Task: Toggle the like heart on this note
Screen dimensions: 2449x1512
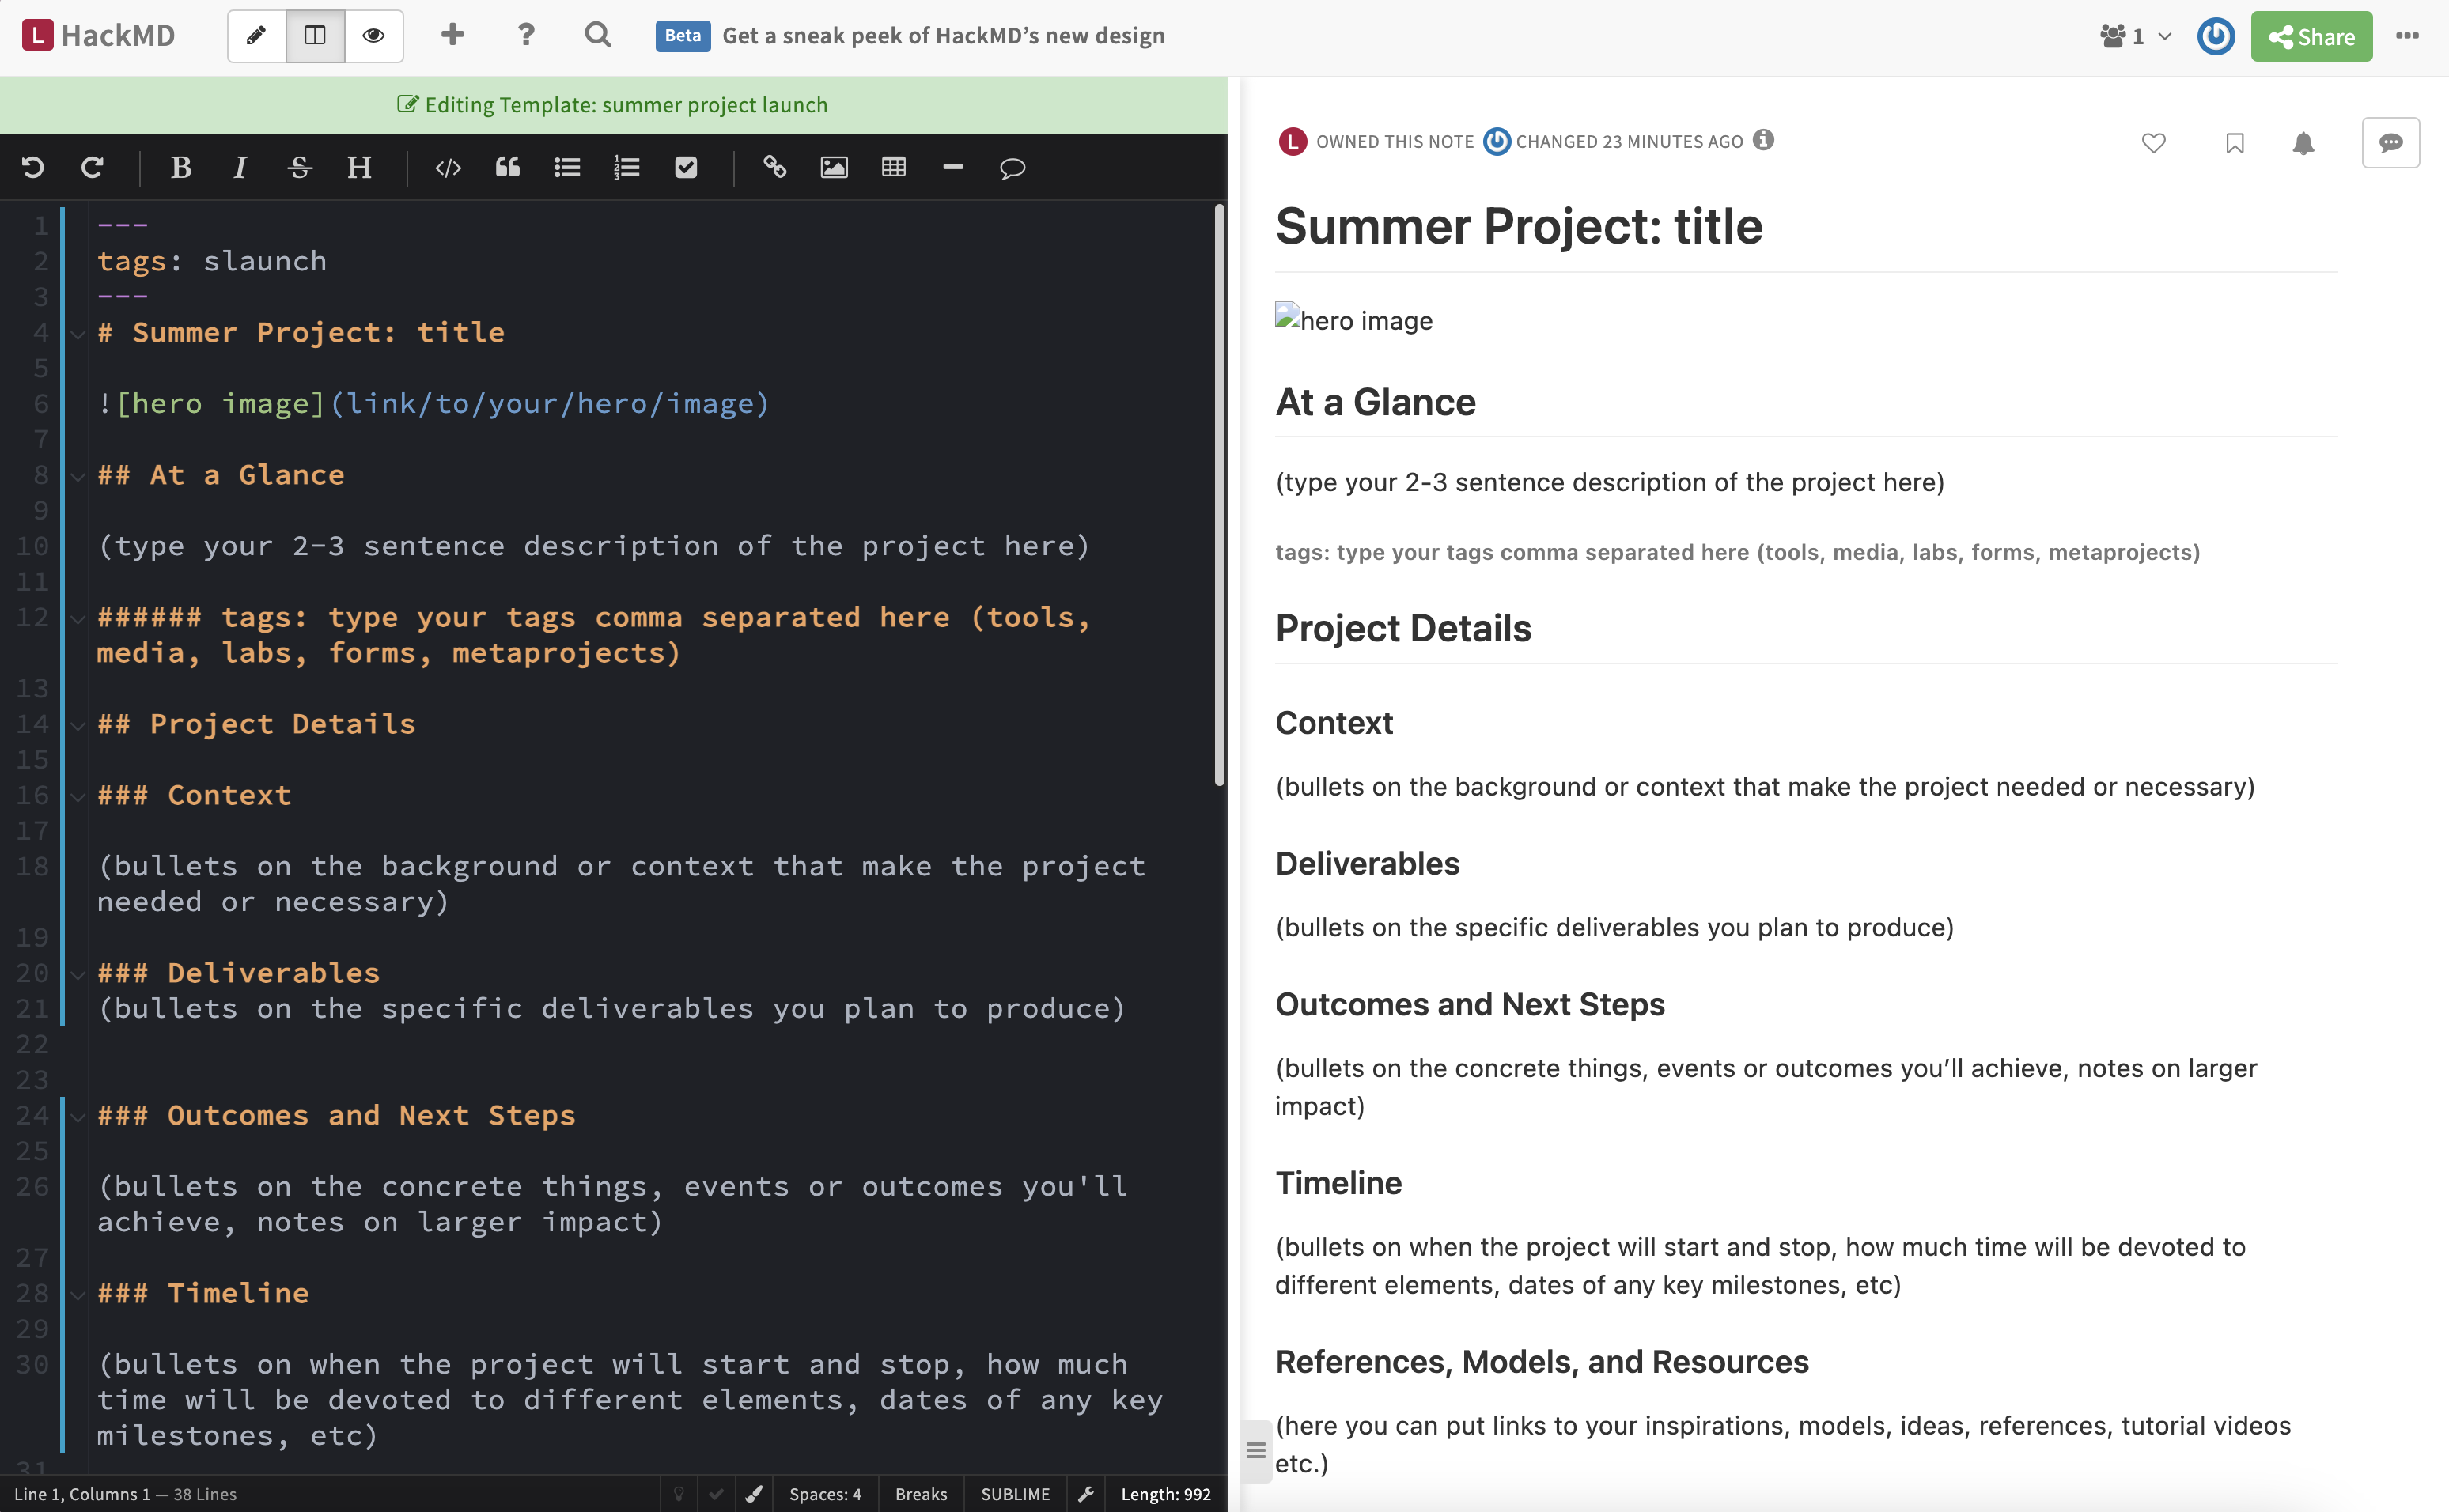Action: click(x=2153, y=143)
